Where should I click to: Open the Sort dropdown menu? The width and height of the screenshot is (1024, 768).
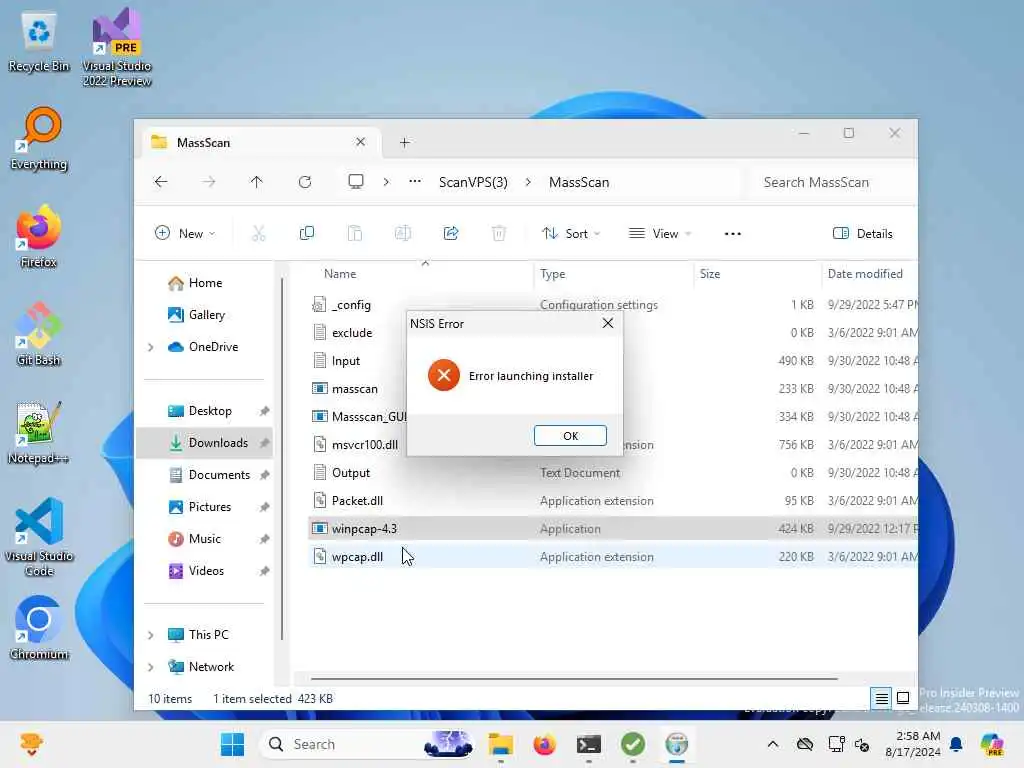tap(571, 233)
